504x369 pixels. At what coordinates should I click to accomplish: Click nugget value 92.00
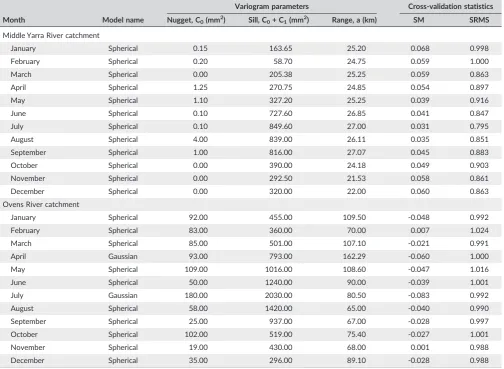click(198, 217)
